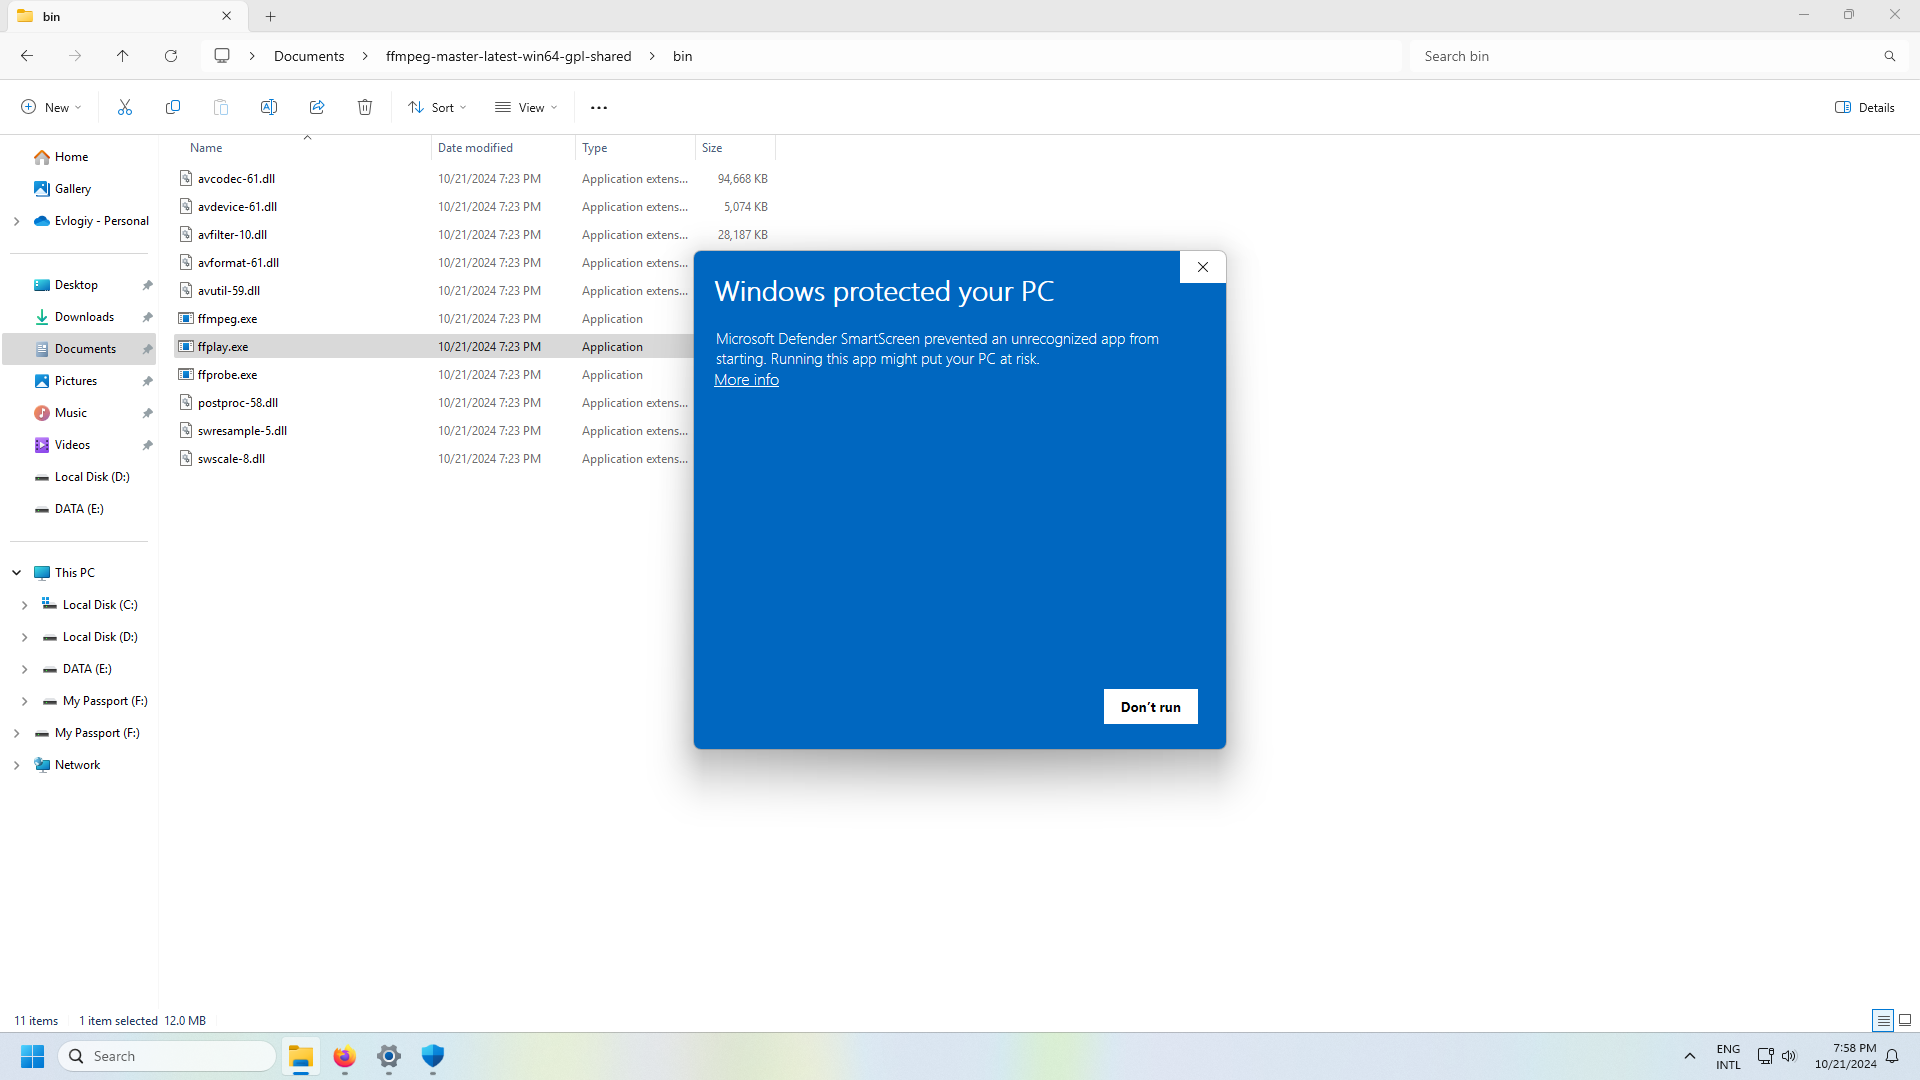Click the Documents breadcrumb in address bar
Viewport: 1920px width, 1080px height.
[x=309, y=56]
